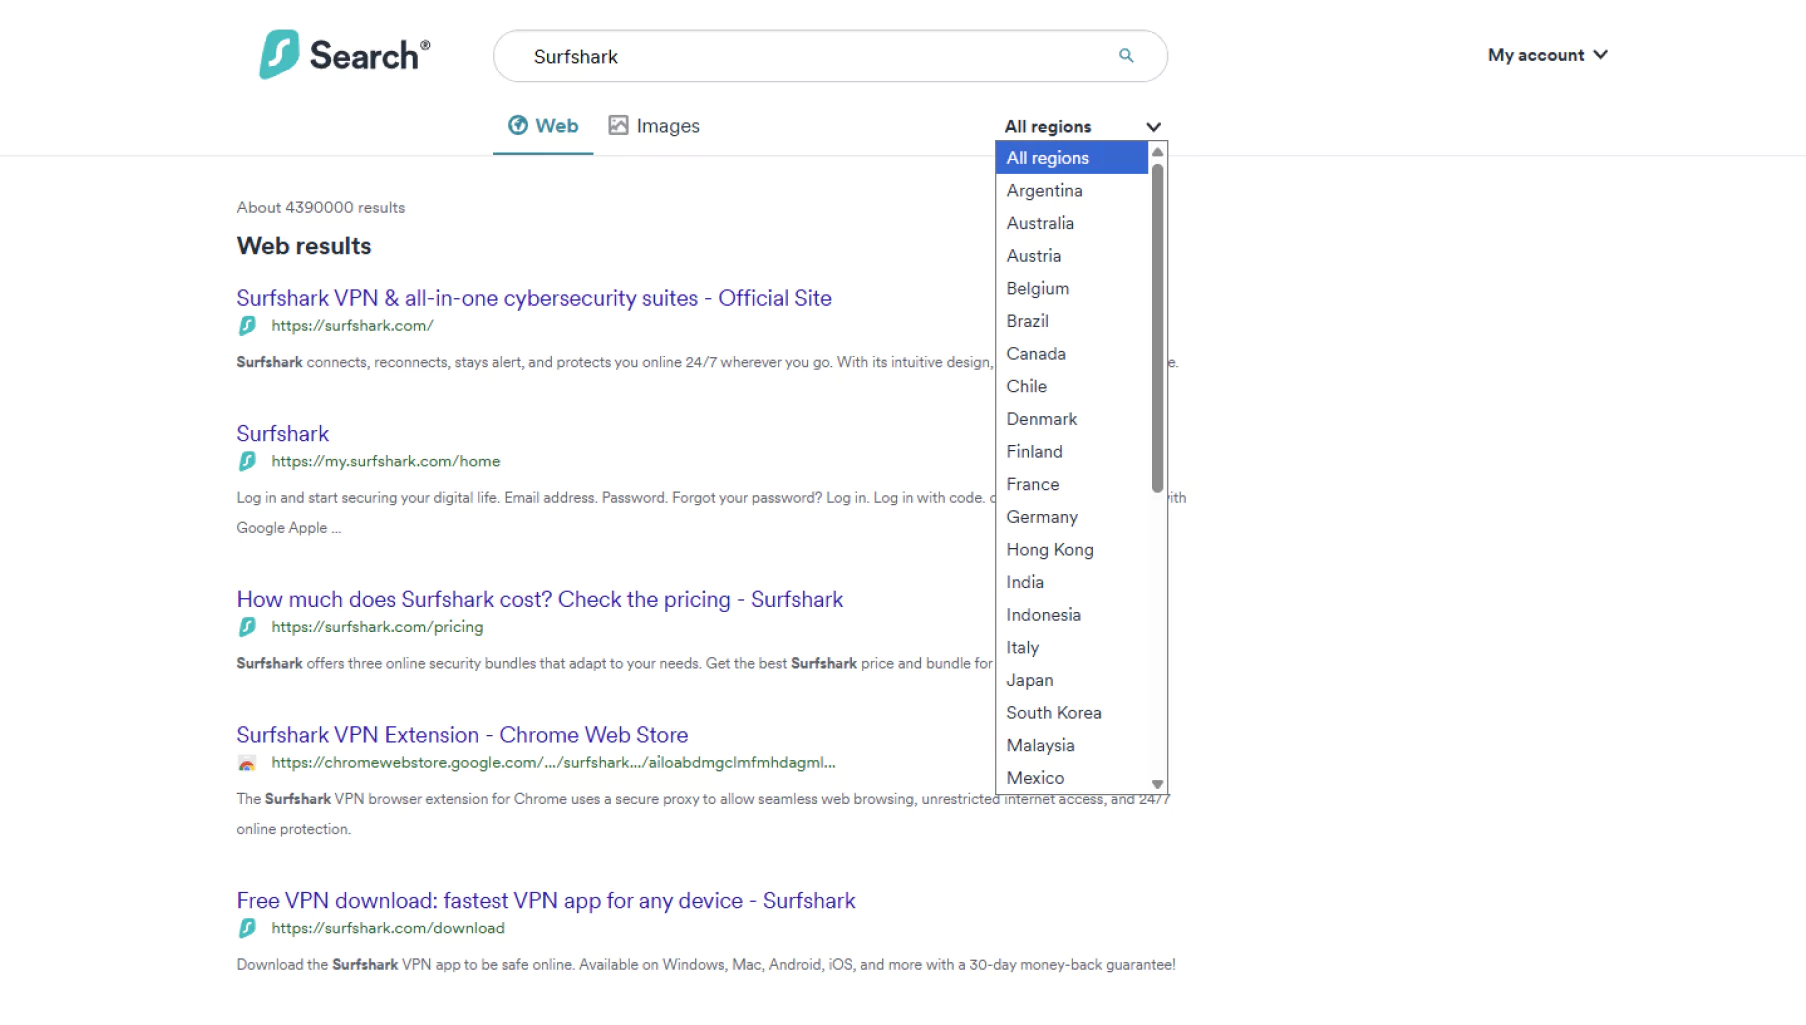
Task: Select Chile from the region list
Action: click(x=1072, y=386)
